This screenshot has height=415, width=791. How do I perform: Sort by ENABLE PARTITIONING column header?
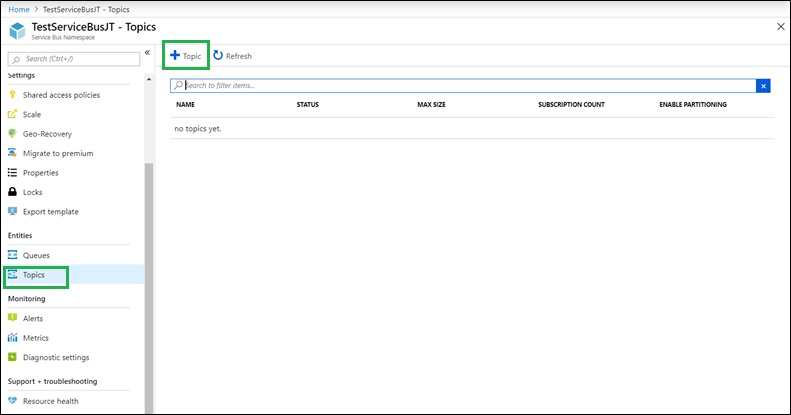pos(693,104)
